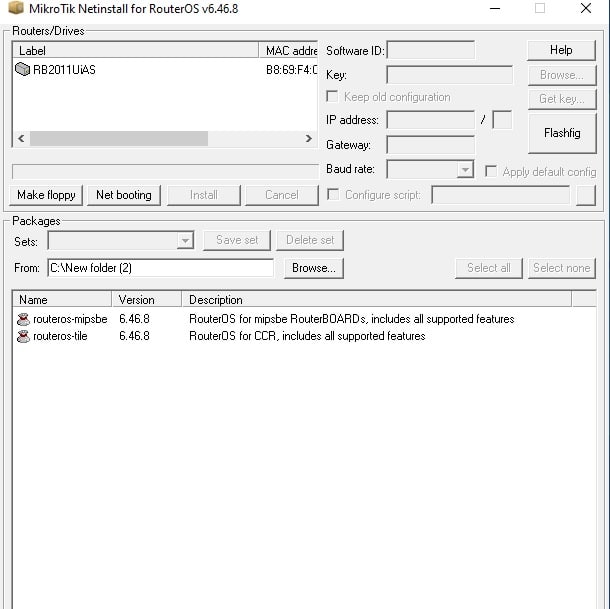Image resolution: width=610 pixels, height=609 pixels.
Task: Click the install progress bar
Action: click(165, 172)
